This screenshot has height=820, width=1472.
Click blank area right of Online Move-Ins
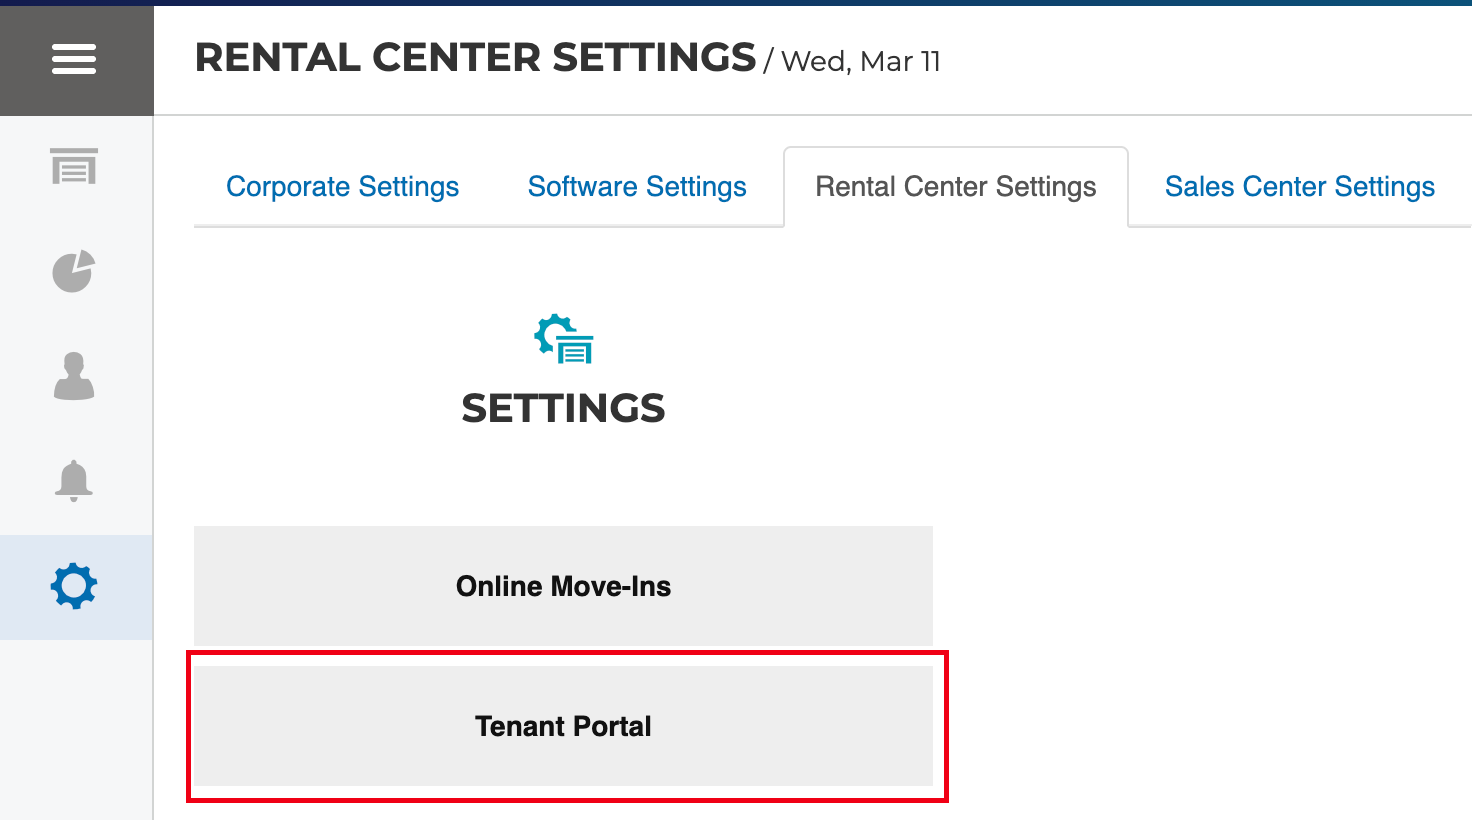[x=1200, y=586]
